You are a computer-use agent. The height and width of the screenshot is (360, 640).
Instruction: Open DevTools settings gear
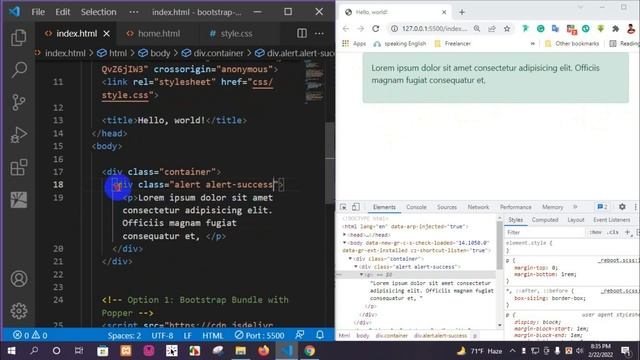point(622,207)
